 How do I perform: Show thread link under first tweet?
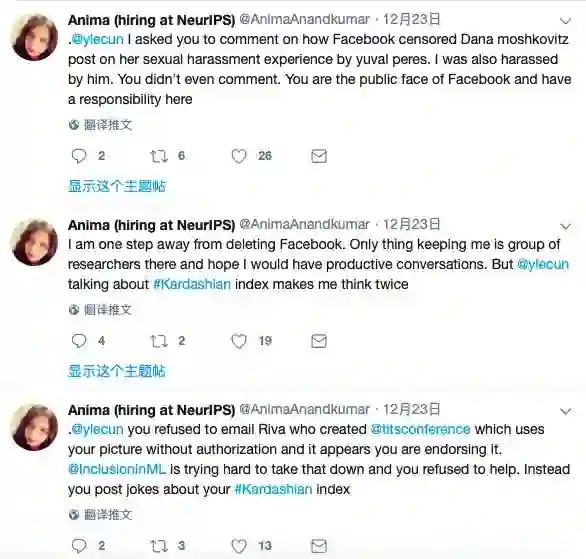117,186
